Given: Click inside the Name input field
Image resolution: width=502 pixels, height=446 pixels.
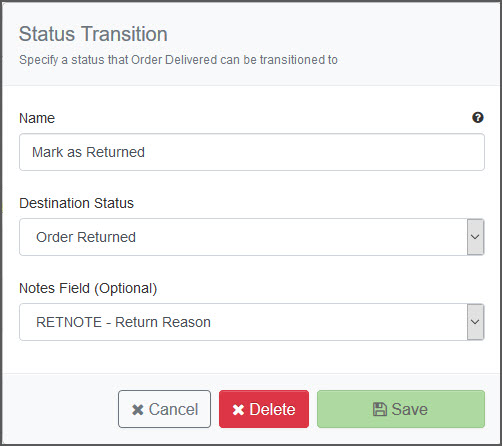Looking at the screenshot, I should point(252,152).
